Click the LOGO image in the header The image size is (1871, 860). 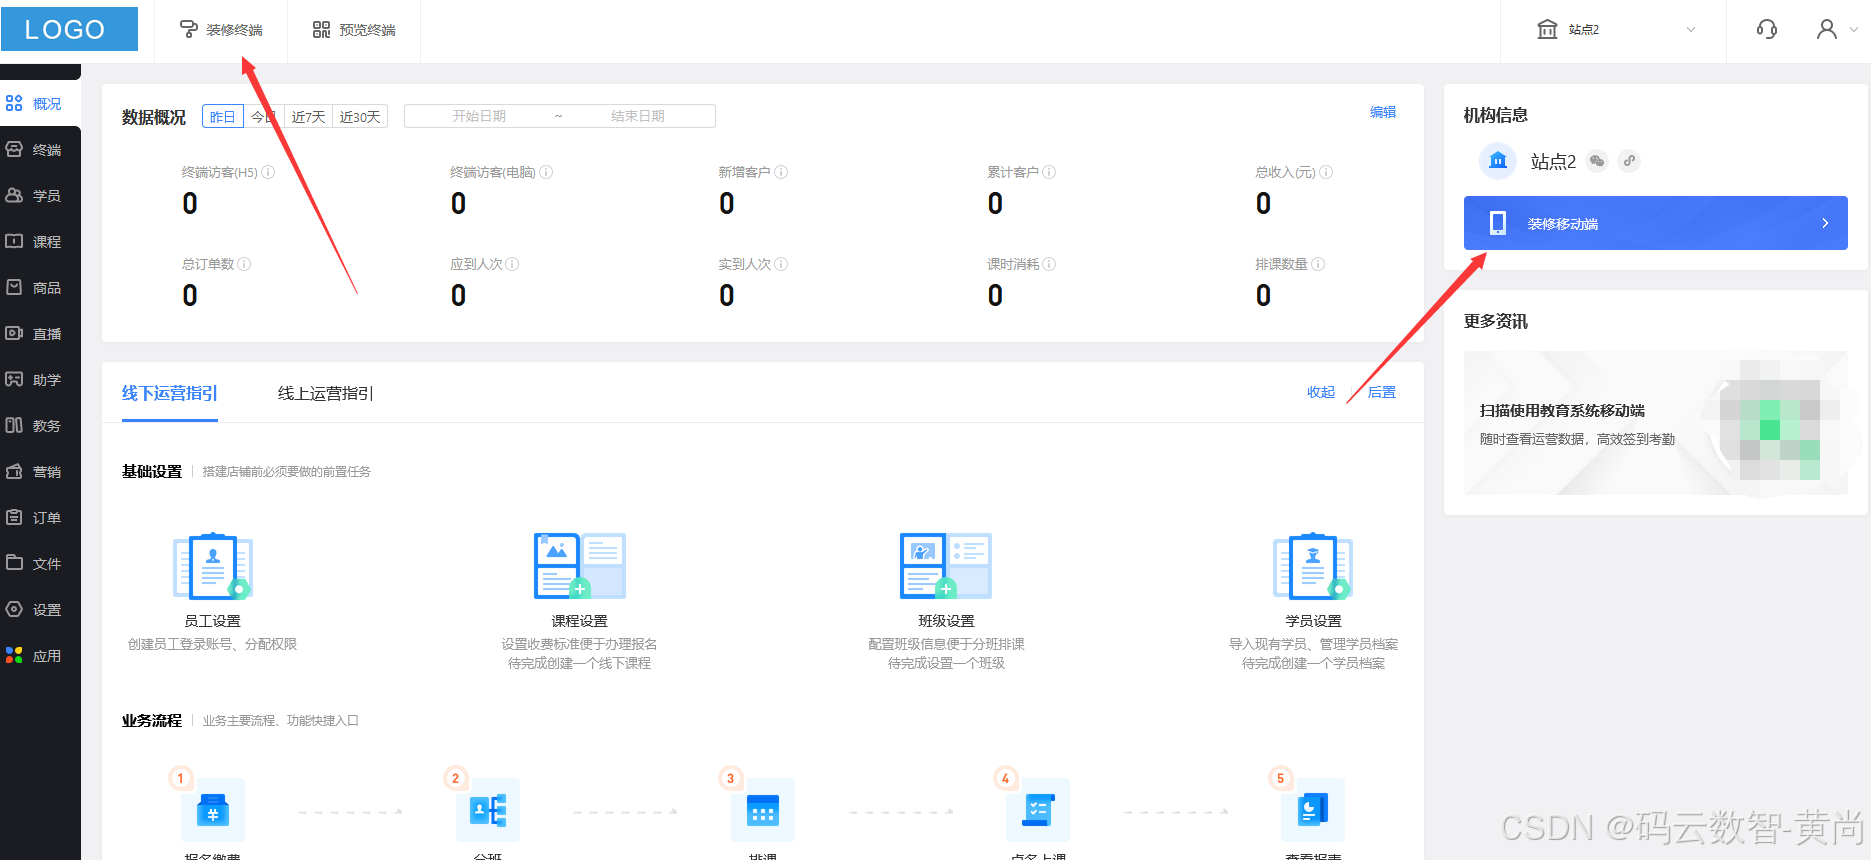click(69, 29)
